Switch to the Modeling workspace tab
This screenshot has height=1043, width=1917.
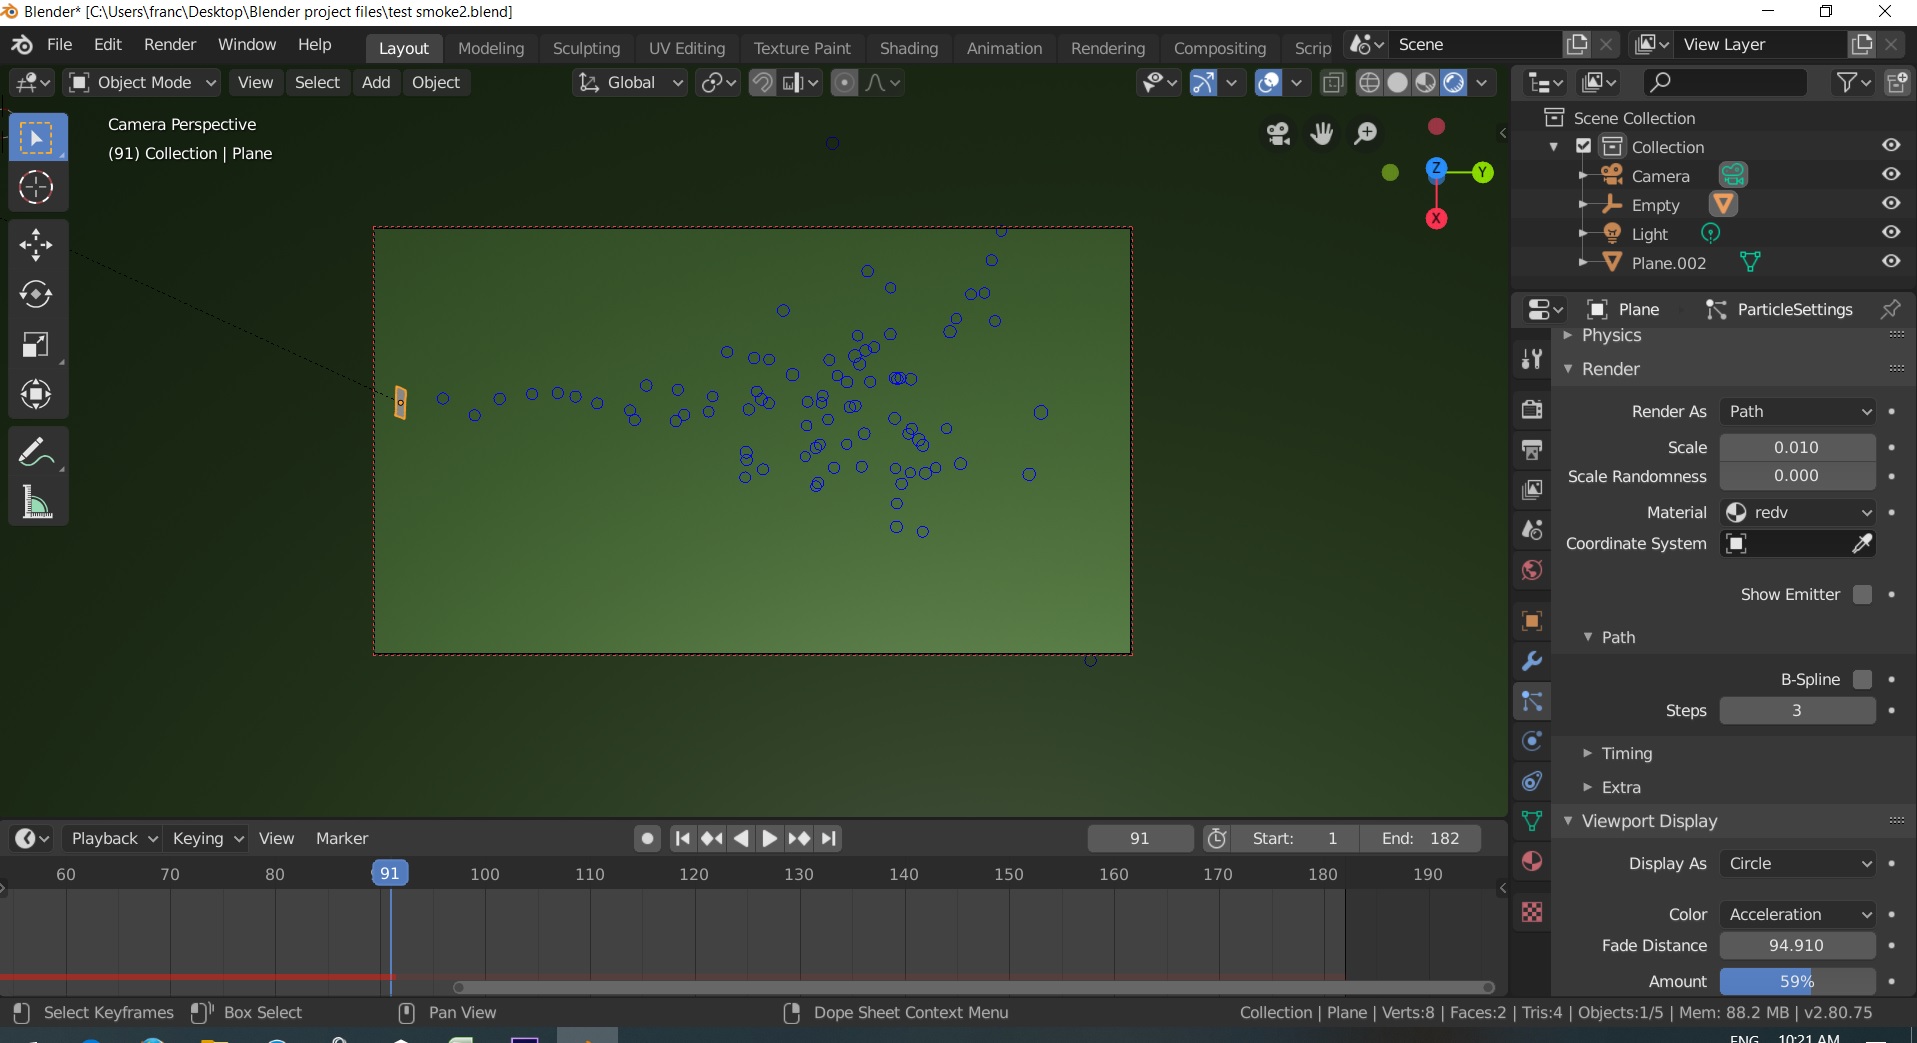pos(491,48)
